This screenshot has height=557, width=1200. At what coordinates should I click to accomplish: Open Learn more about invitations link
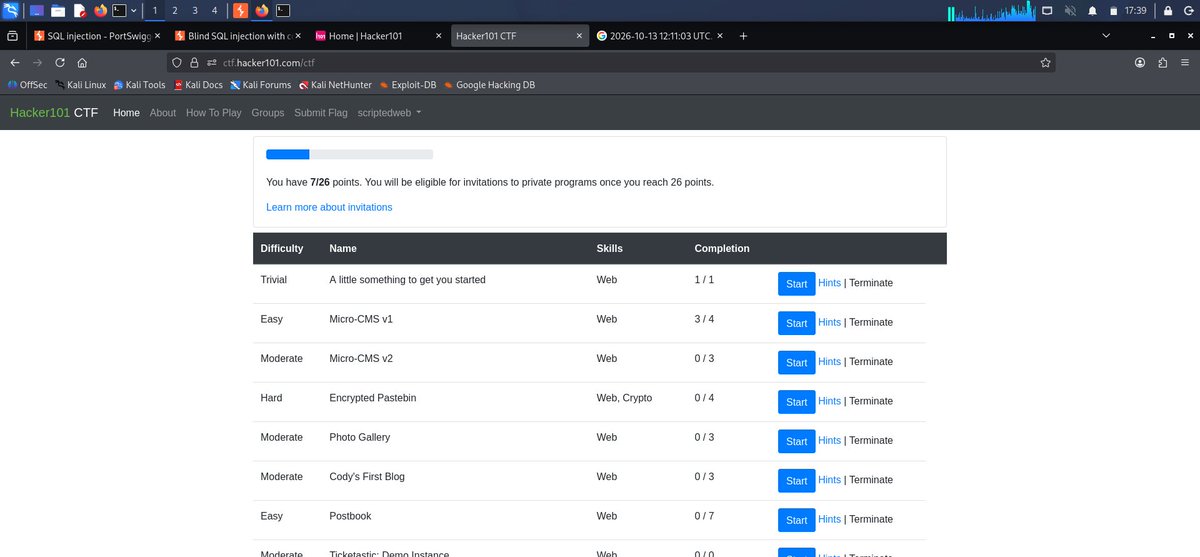tap(329, 207)
